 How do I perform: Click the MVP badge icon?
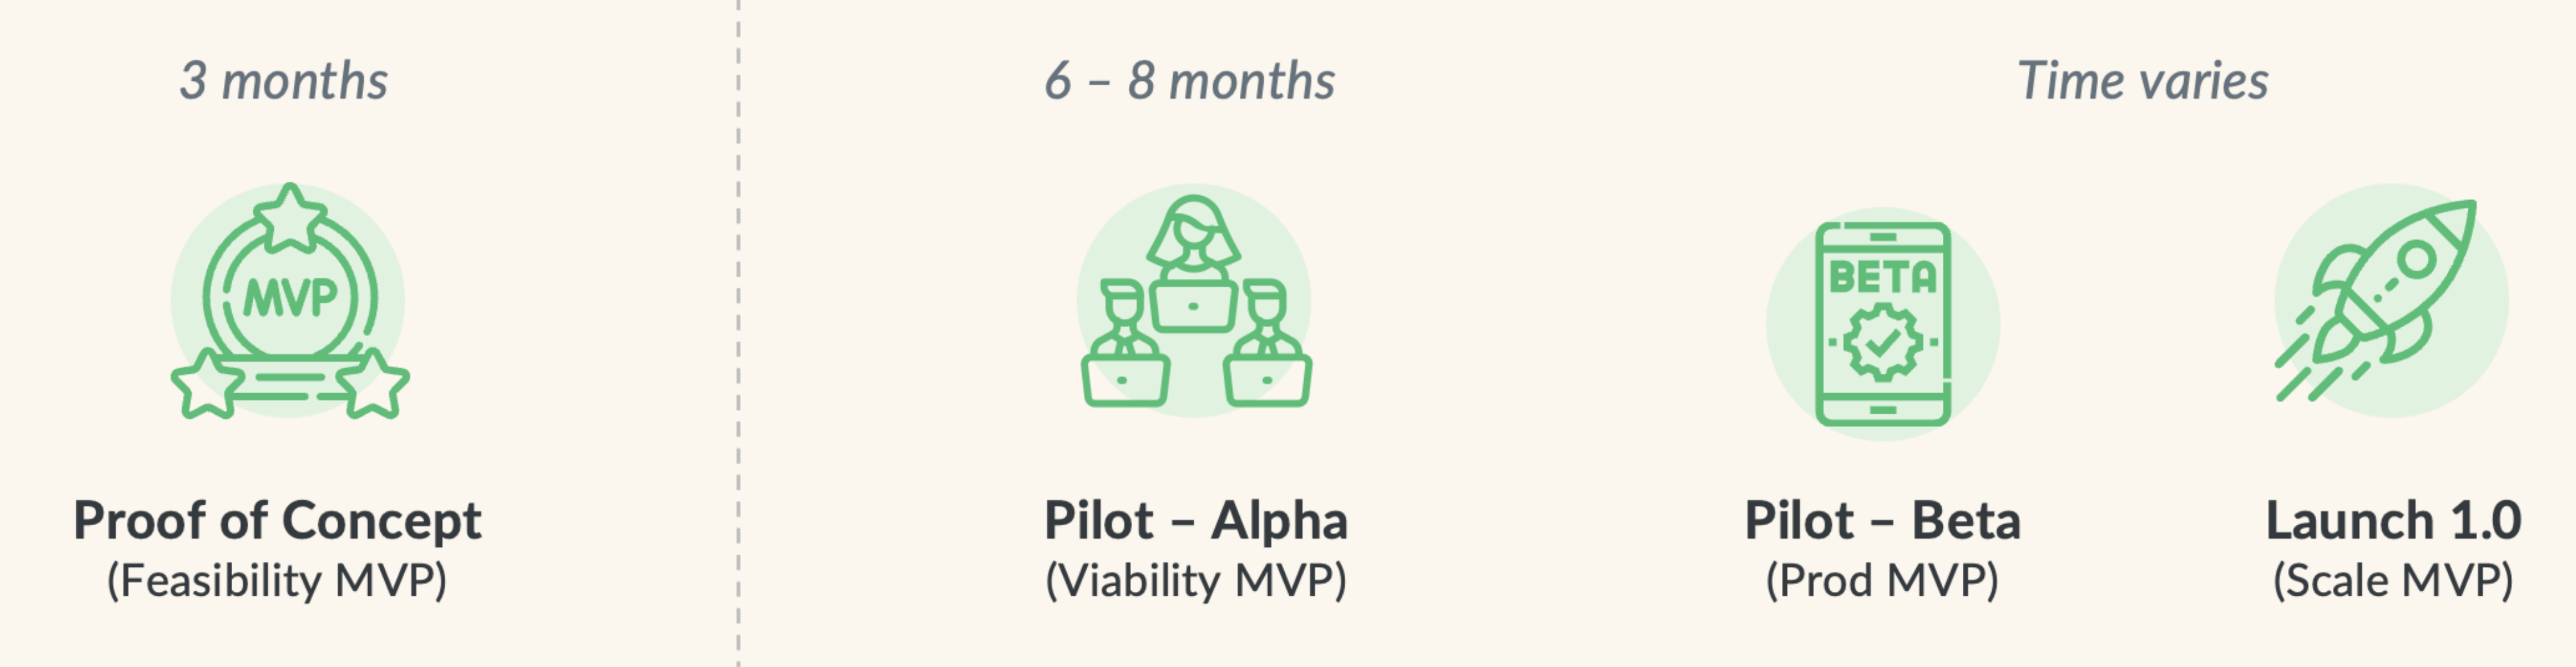pyautogui.click(x=289, y=300)
